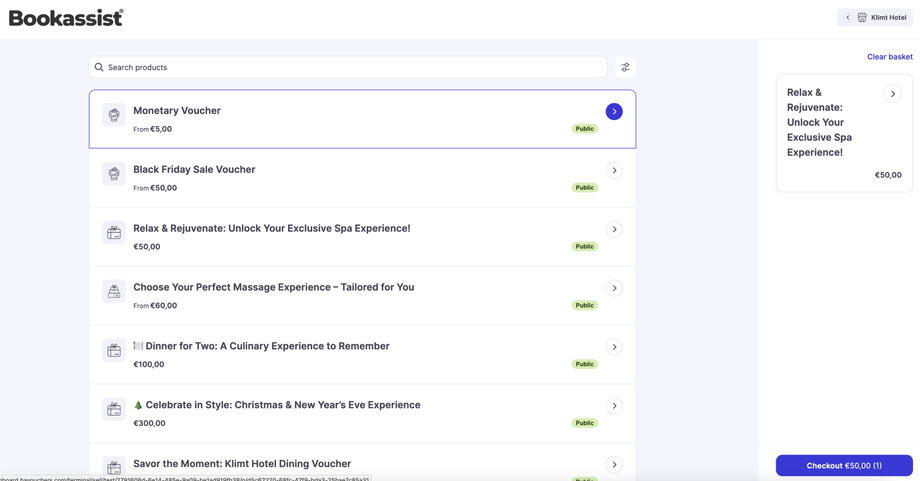Expand Choose Your Perfect Massage chevron
Viewport: 920px width, 481px height.
pyautogui.click(x=614, y=288)
